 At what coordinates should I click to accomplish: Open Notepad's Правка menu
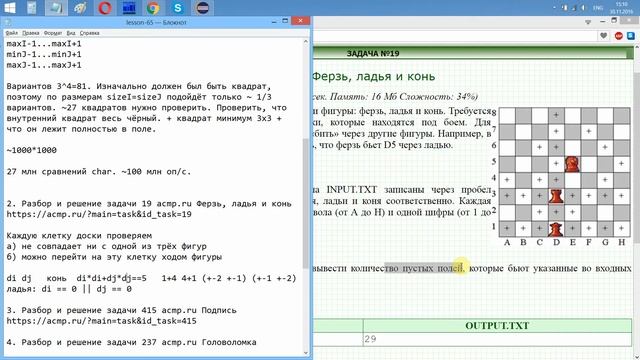pyautogui.click(x=31, y=33)
